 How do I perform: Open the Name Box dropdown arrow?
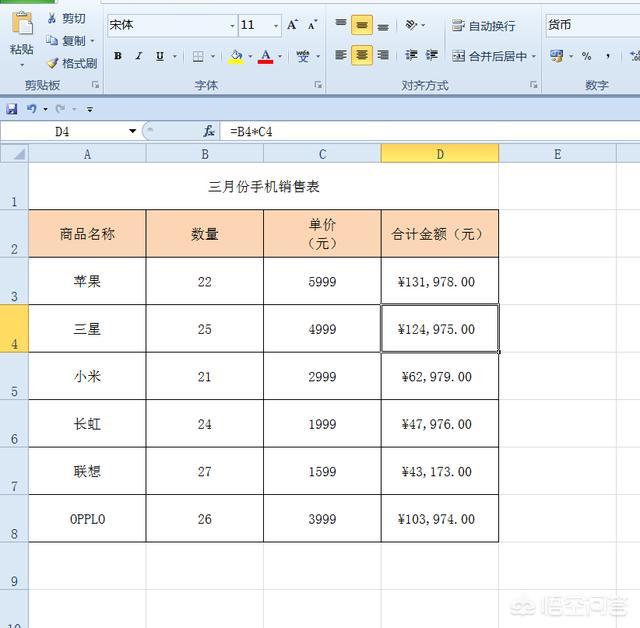coord(132,131)
